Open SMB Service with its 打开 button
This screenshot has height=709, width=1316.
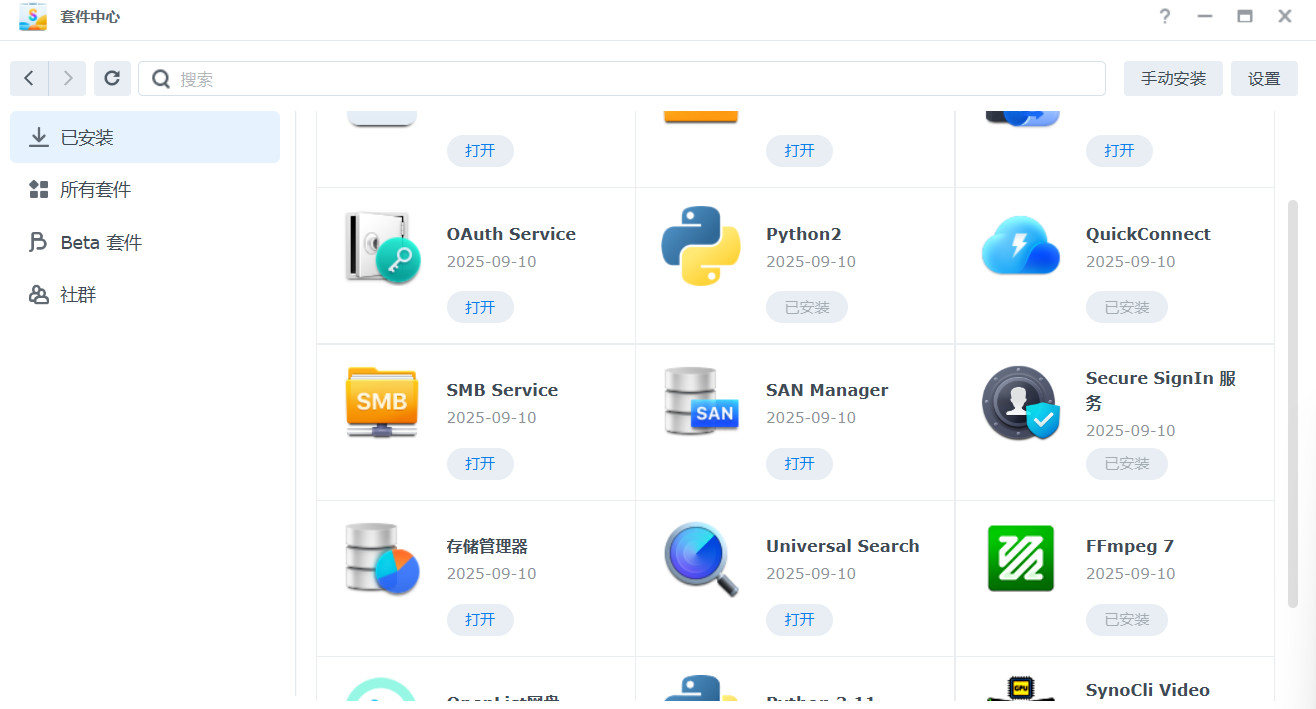pos(480,463)
